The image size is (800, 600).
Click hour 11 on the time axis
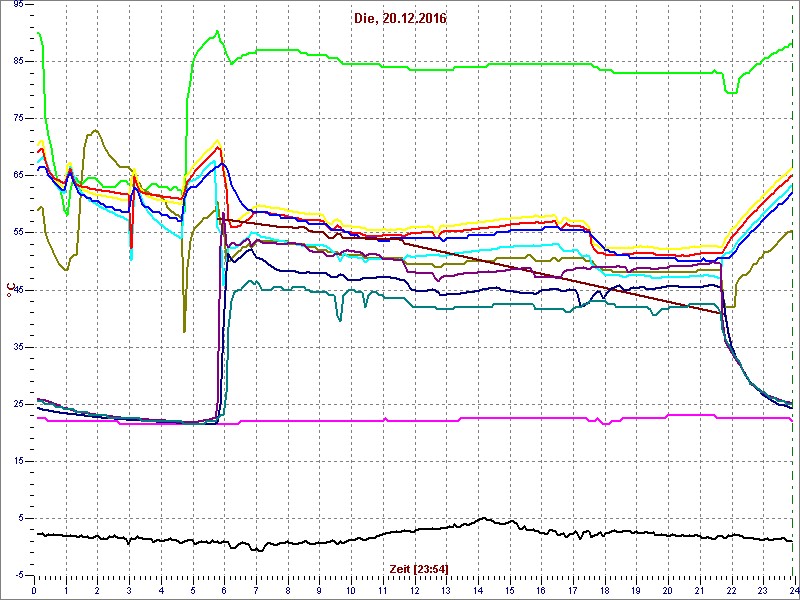click(383, 590)
